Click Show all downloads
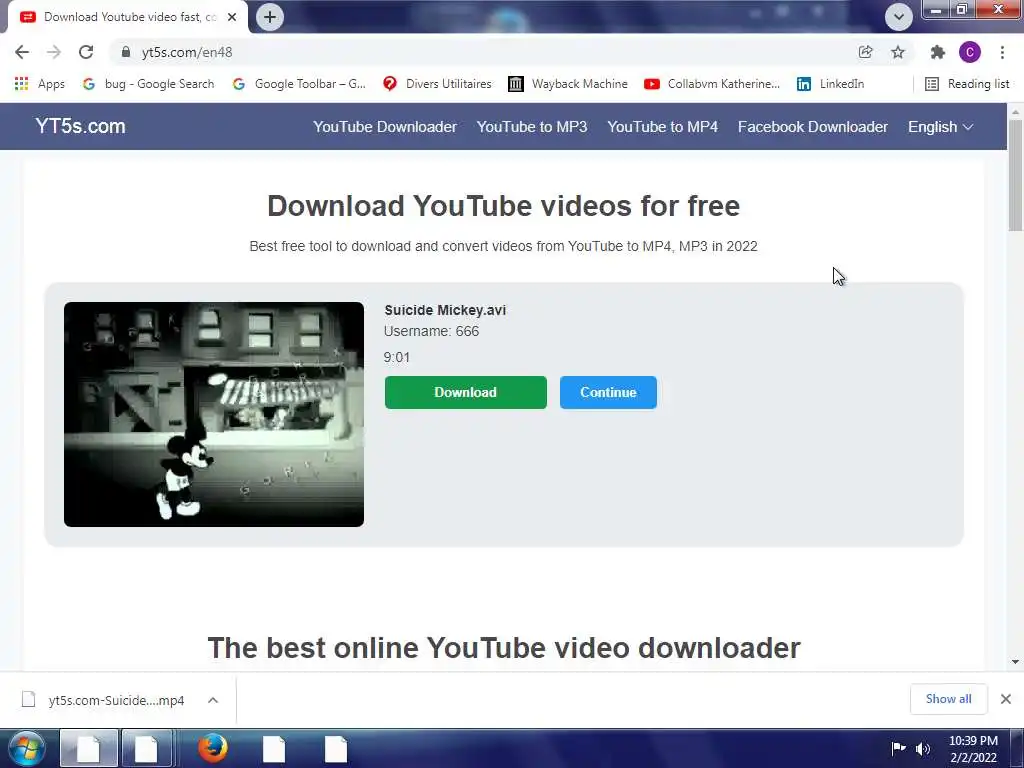Viewport: 1024px width, 768px height. [948, 699]
